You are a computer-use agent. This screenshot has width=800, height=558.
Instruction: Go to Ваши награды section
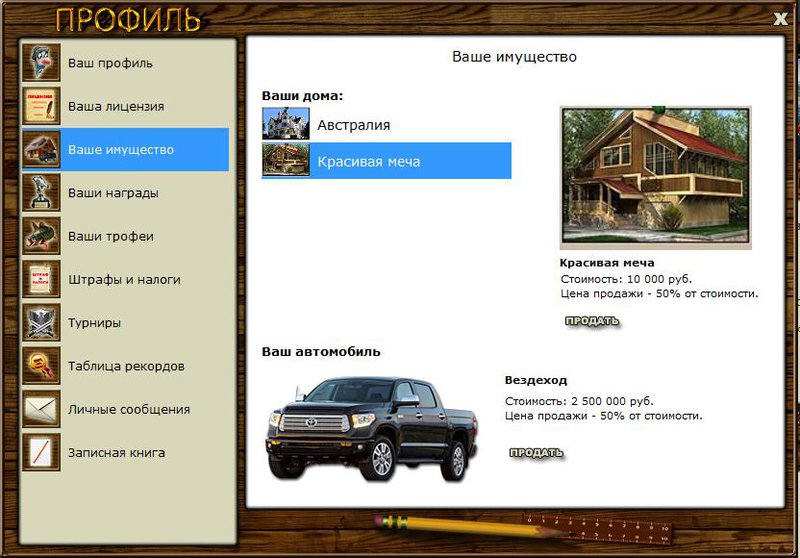[125, 193]
